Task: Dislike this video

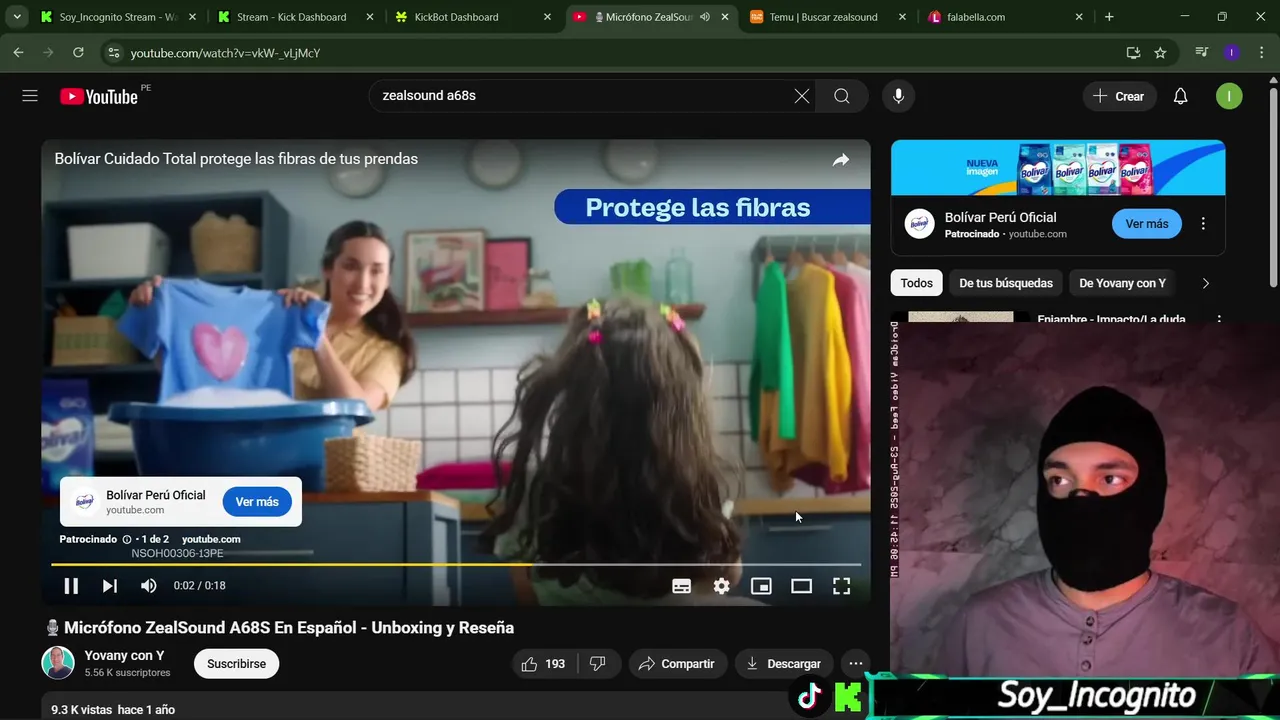Action: [x=598, y=664]
